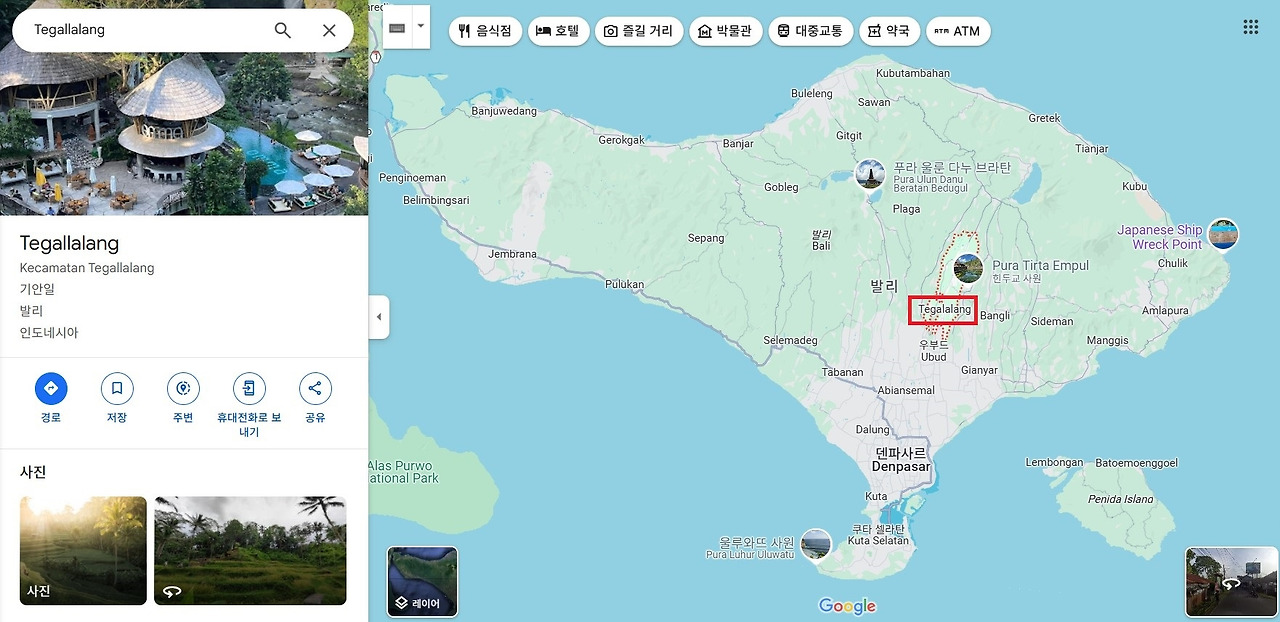Screen dimensions: 1280x622
Task: Click the 경로 directions icon
Action: [x=51, y=389]
